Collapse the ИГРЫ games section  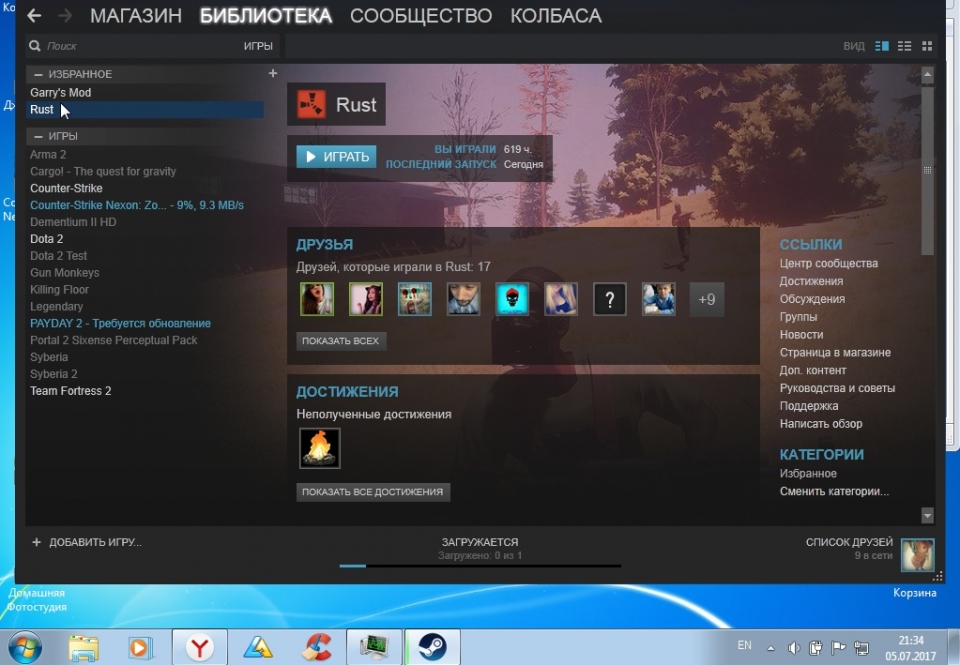click(x=39, y=137)
